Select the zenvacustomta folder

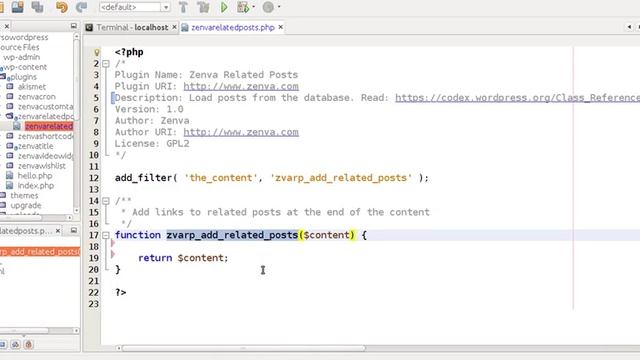point(45,107)
